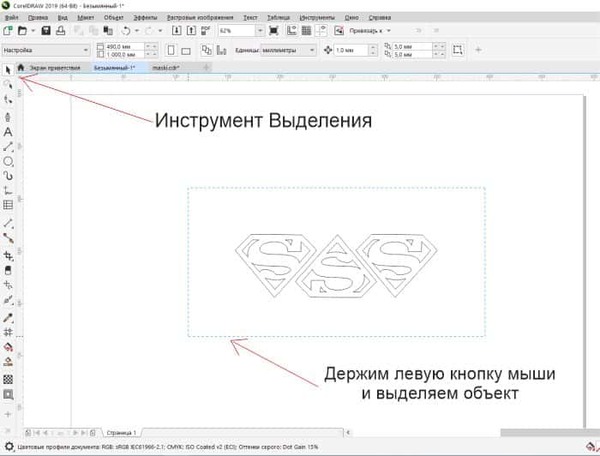Select the Text tool (A icon)
This screenshot has height=456, width=600.
click(x=8, y=131)
